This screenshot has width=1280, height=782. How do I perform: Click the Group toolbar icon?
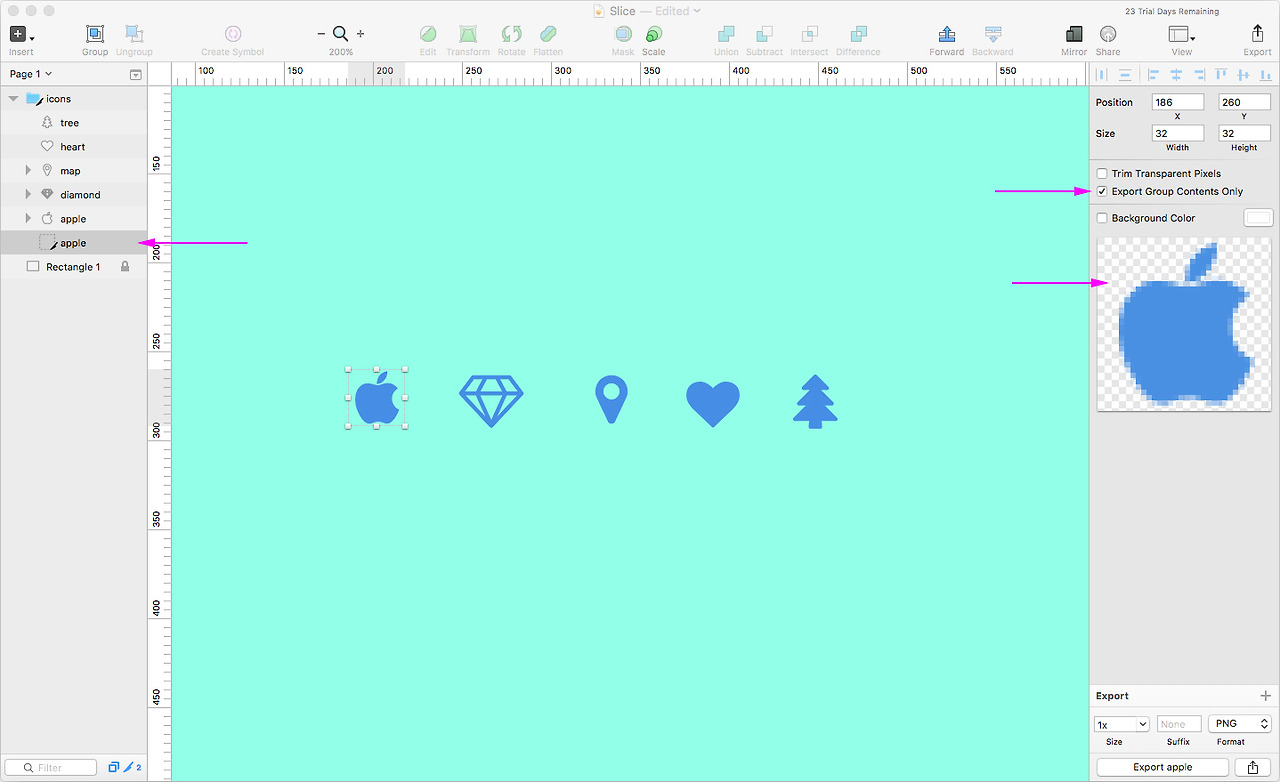point(95,35)
